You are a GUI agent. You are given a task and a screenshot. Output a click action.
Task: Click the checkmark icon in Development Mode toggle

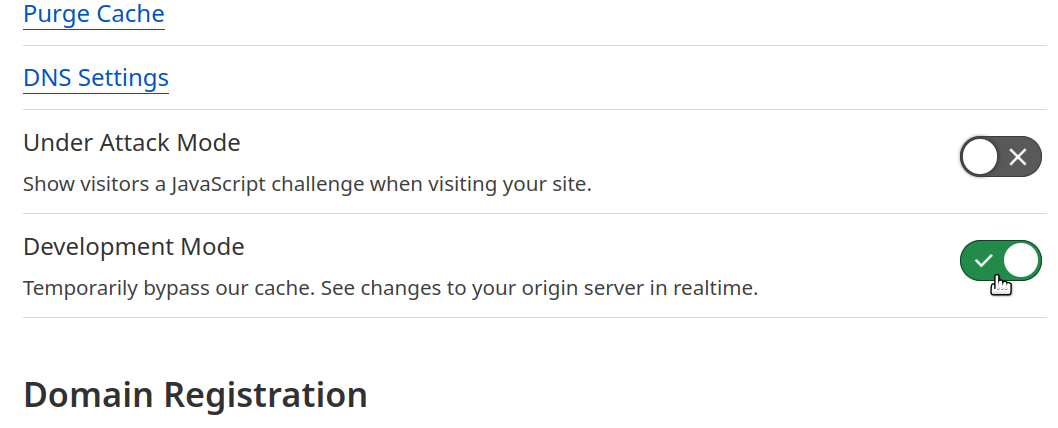(x=984, y=261)
